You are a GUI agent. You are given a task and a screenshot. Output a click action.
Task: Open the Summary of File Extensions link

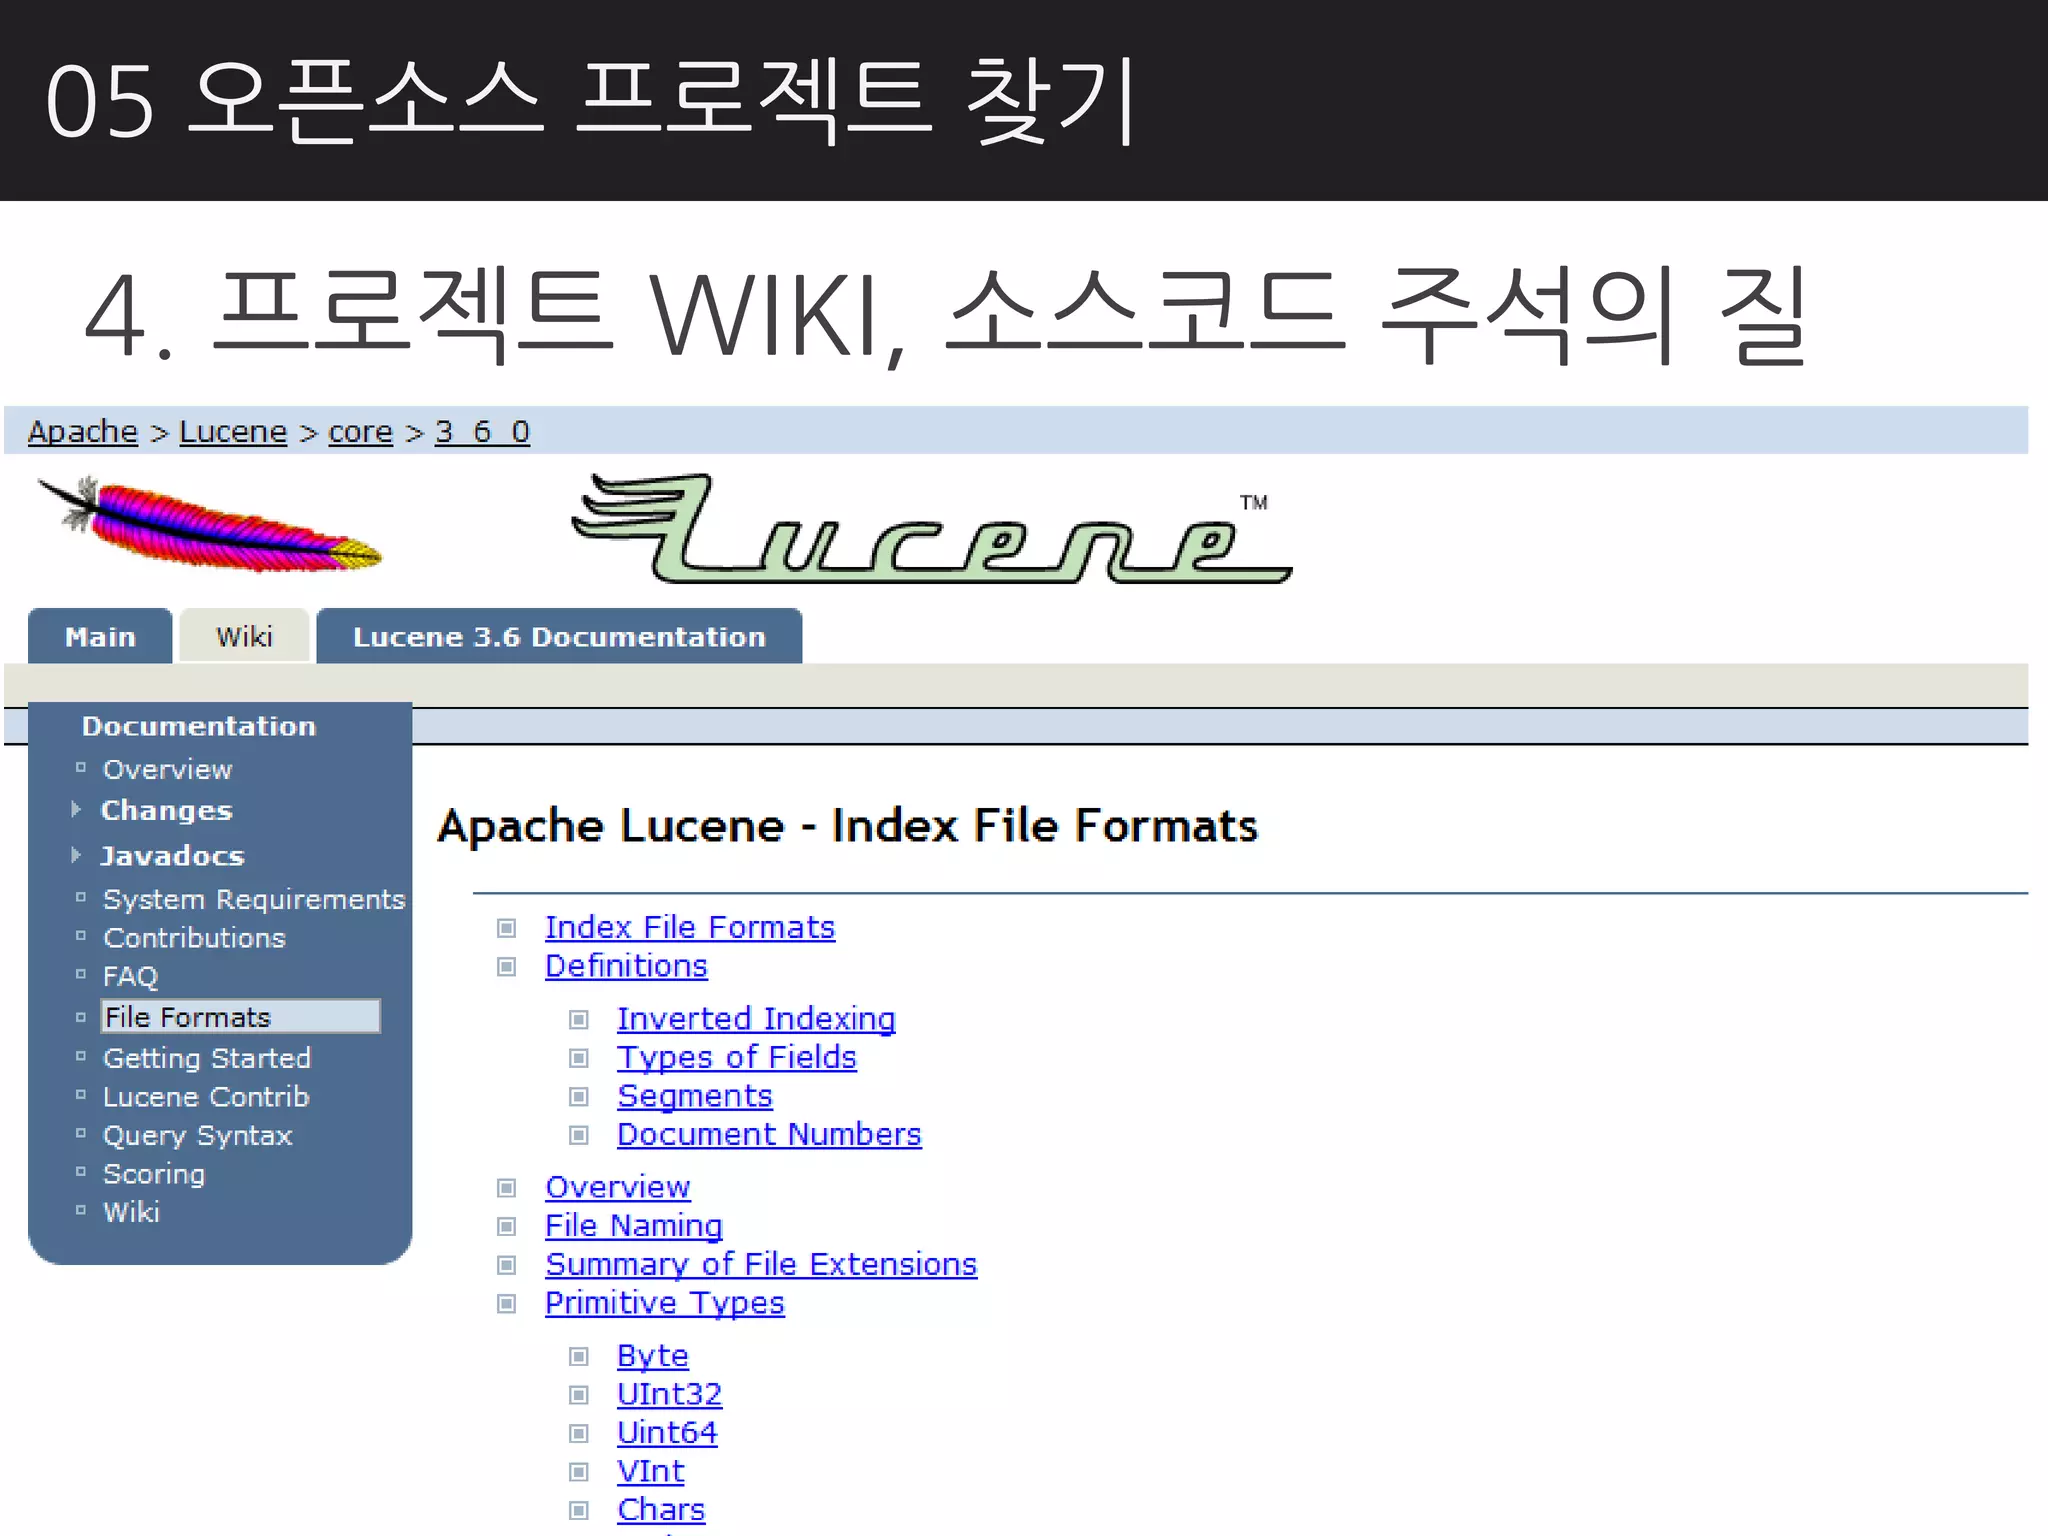(761, 1265)
